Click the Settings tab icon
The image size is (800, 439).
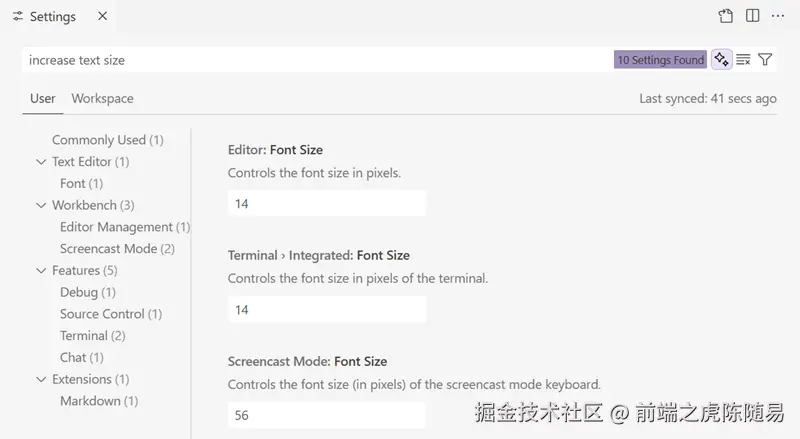click(18, 17)
